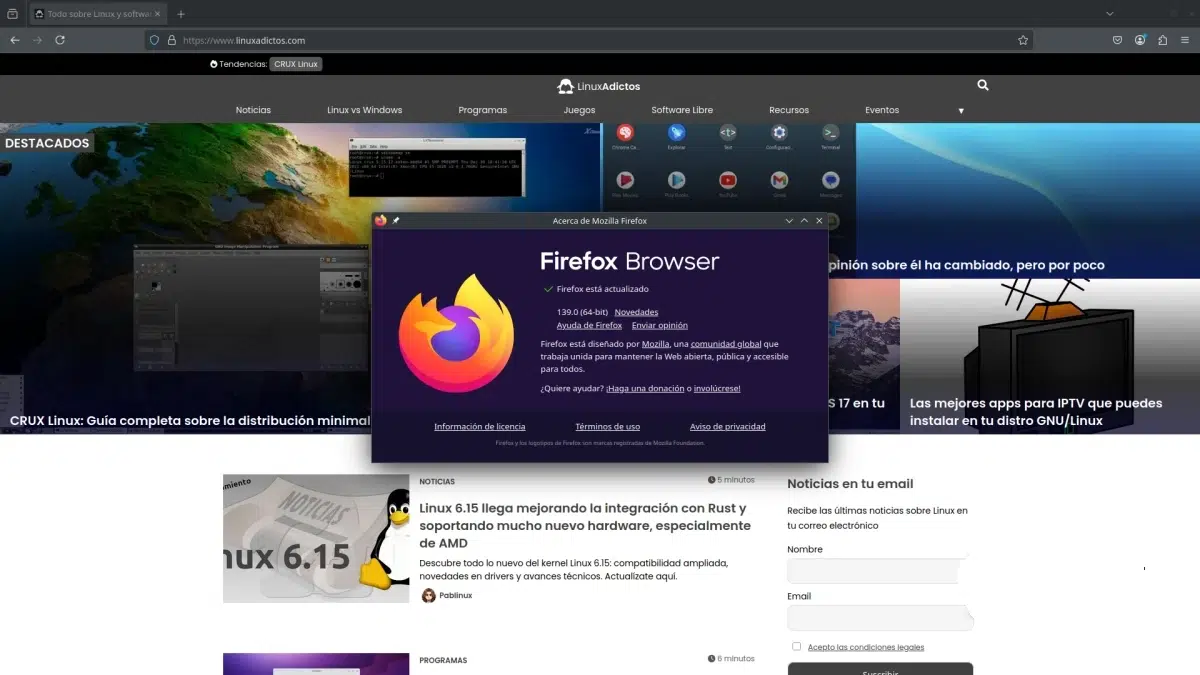Click the tracking protection shield in the address bar
The width and height of the screenshot is (1200, 675).
pos(152,40)
